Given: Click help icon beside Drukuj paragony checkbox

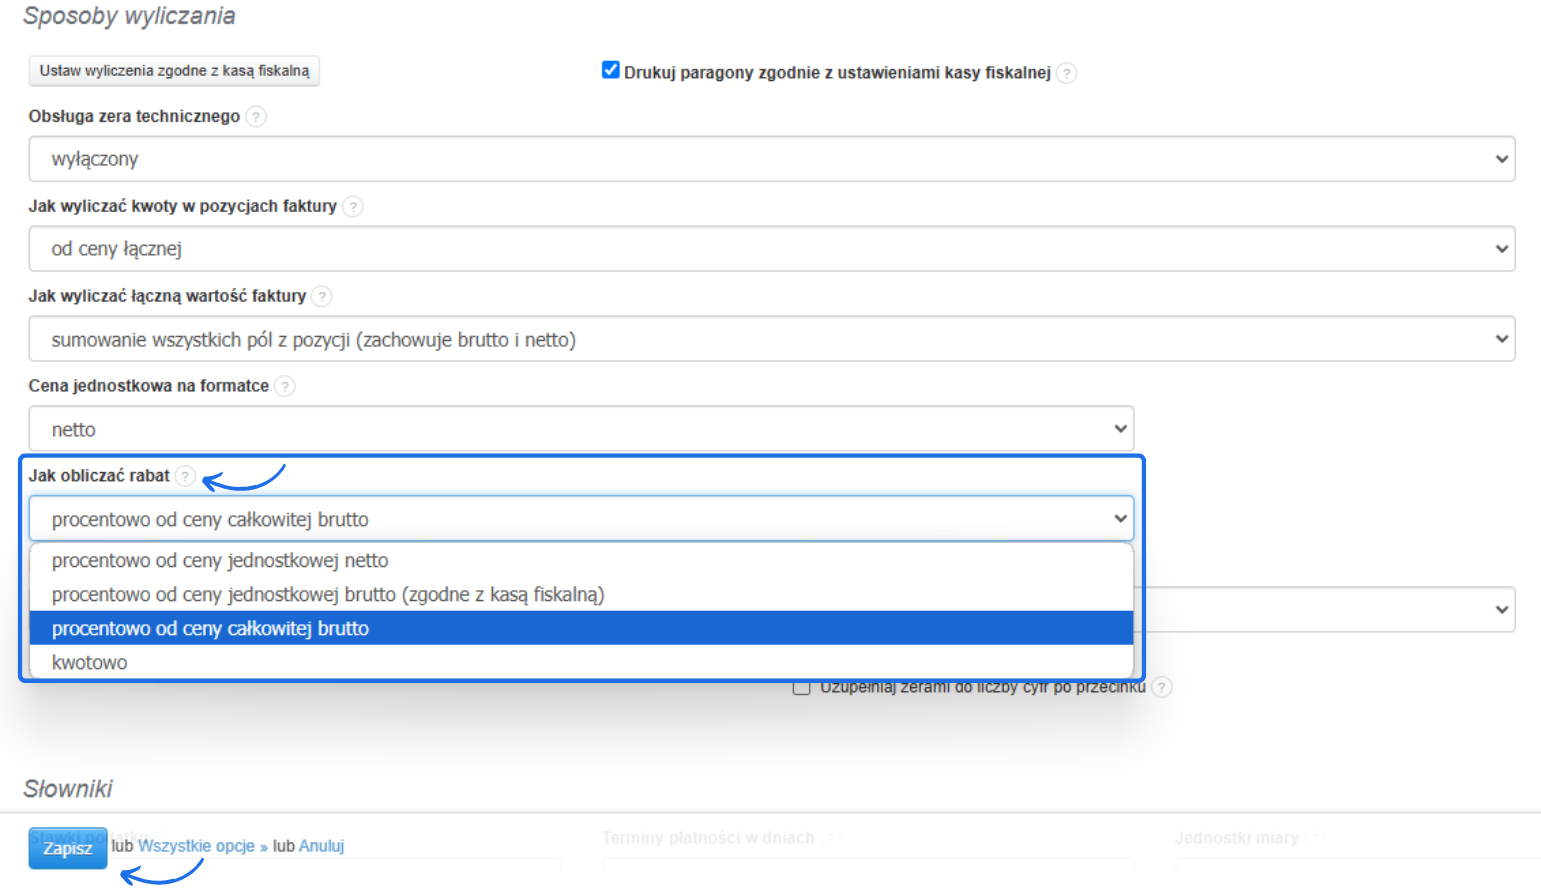Looking at the screenshot, I should [x=1067, y=73].
